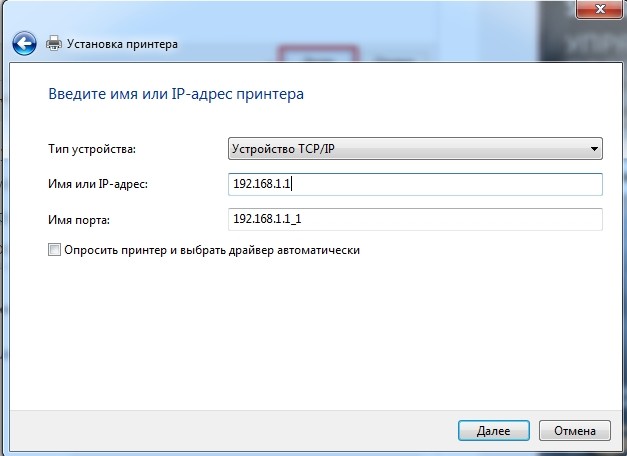This screenshot has width=627, height=456.
Task: Cancel setup via Отмена button
Action: coord(575,431)
